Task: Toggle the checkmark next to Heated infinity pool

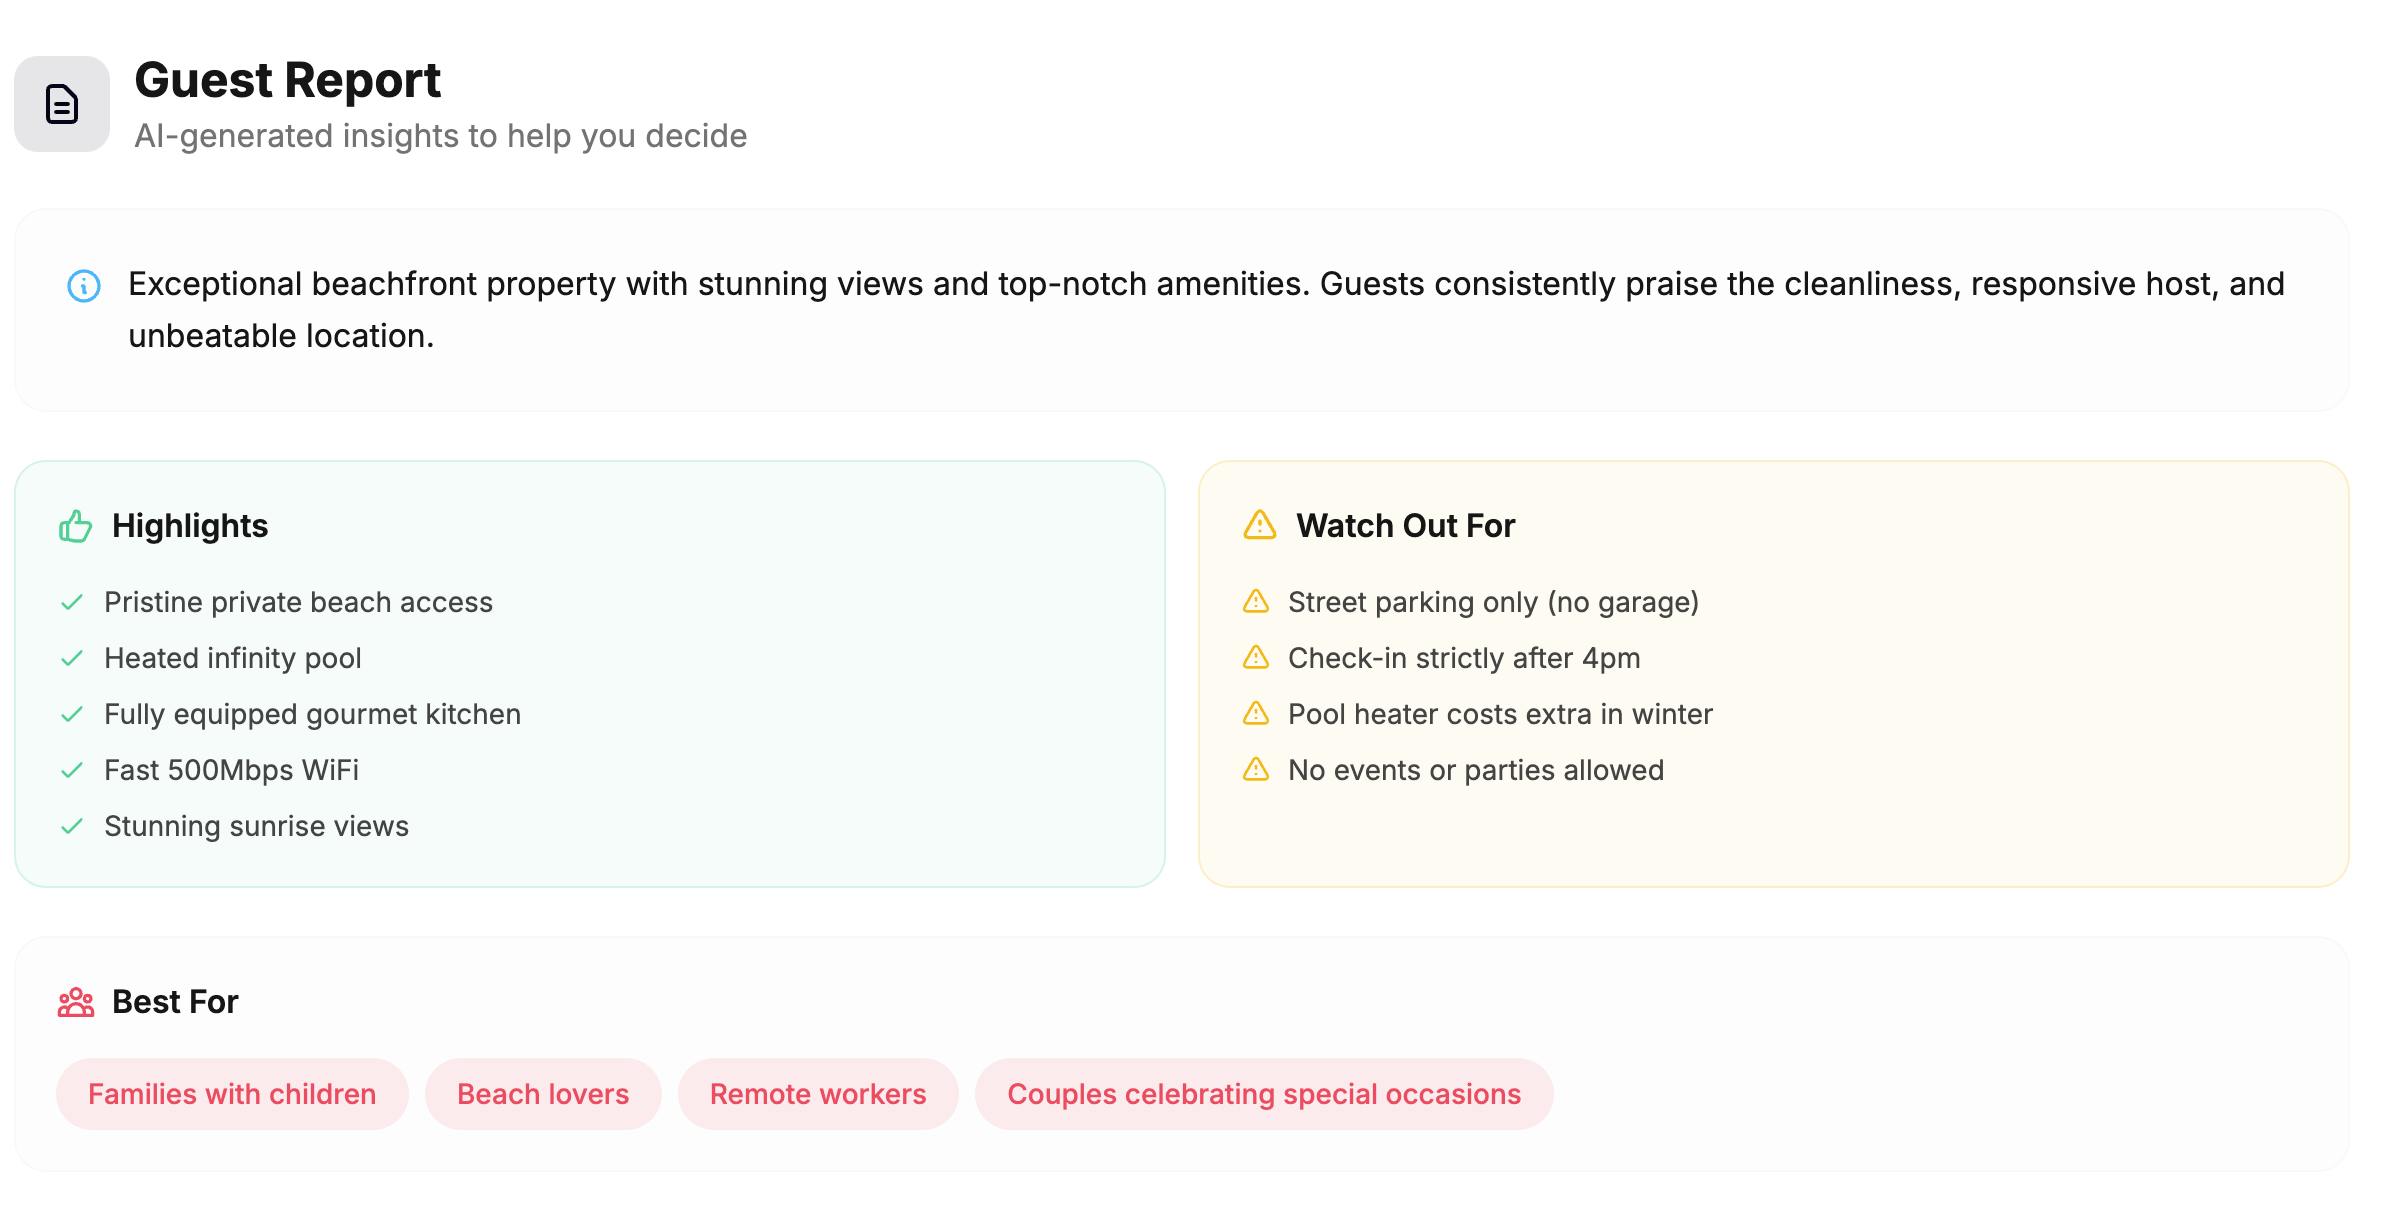Action: (72, 658)
